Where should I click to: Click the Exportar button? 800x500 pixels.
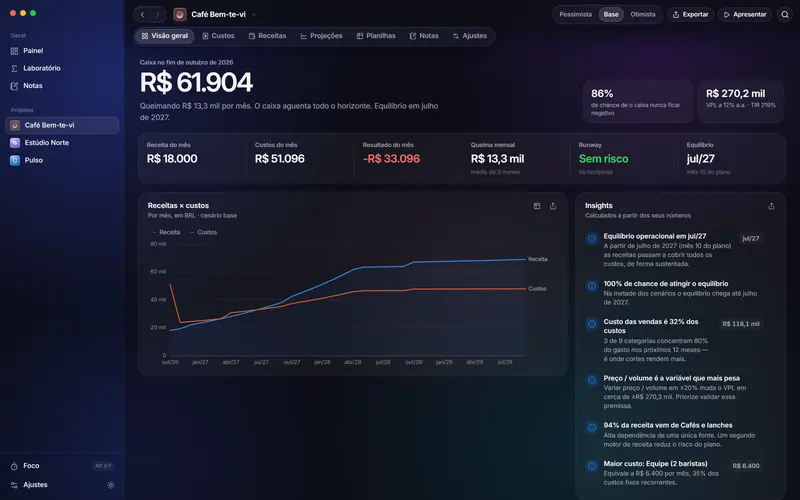click(690, 14)
